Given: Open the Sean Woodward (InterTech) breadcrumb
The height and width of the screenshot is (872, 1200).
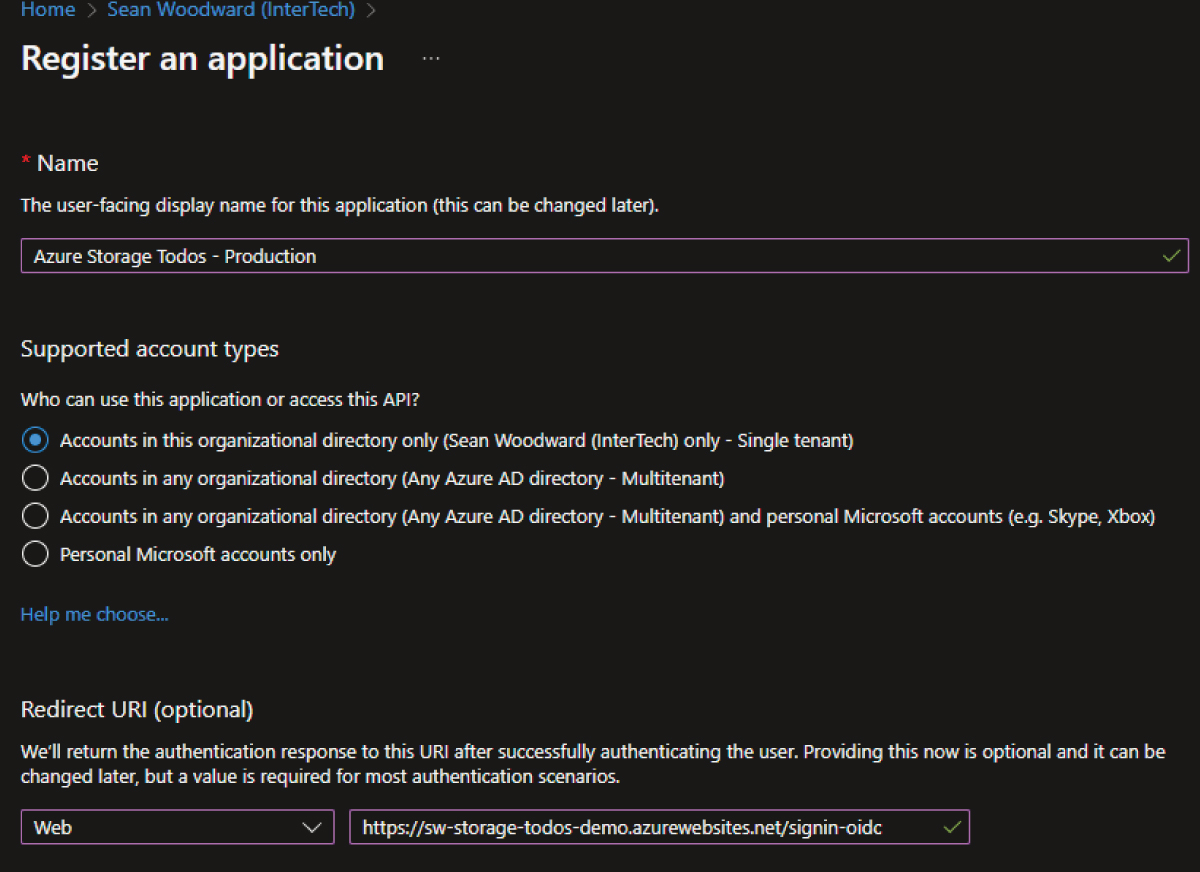Looking at the screenshot, I should point(231,10).
